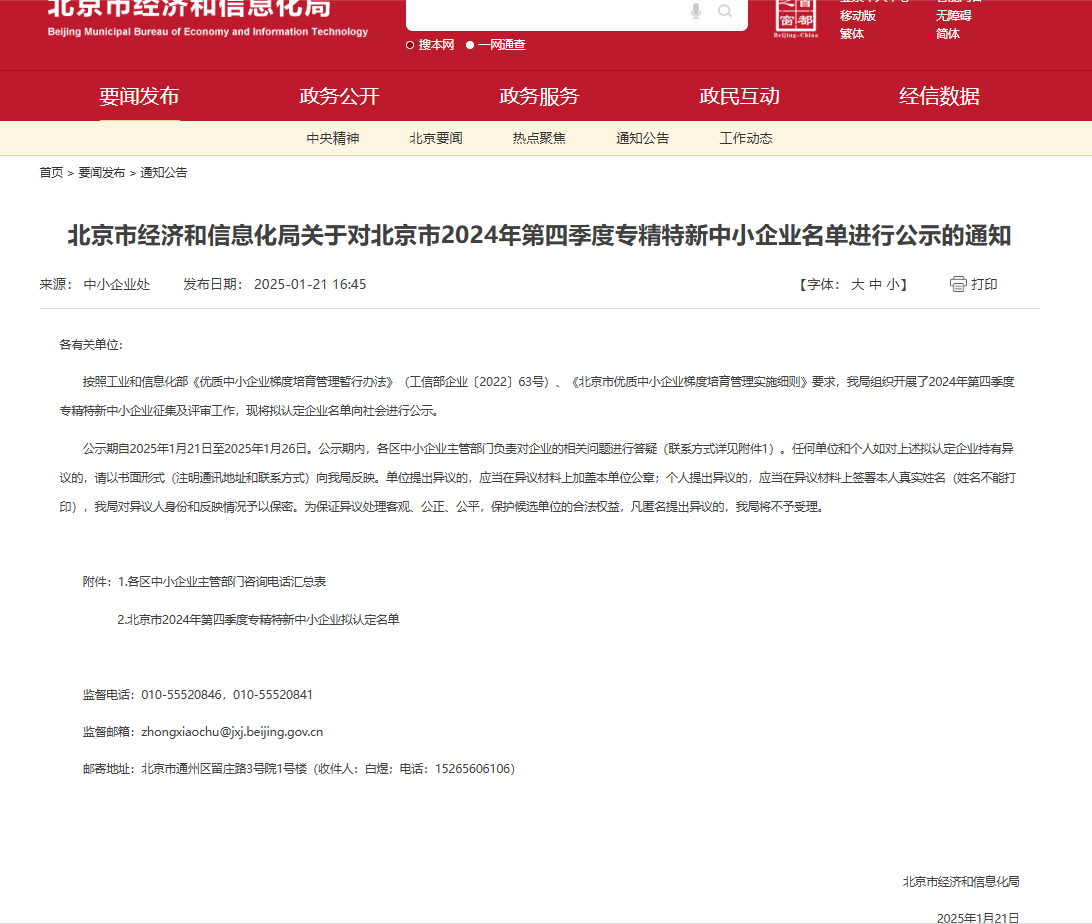1092x924 pixels.
Task: Go to 热点聚焦 submenu
Action: point(539,139)
